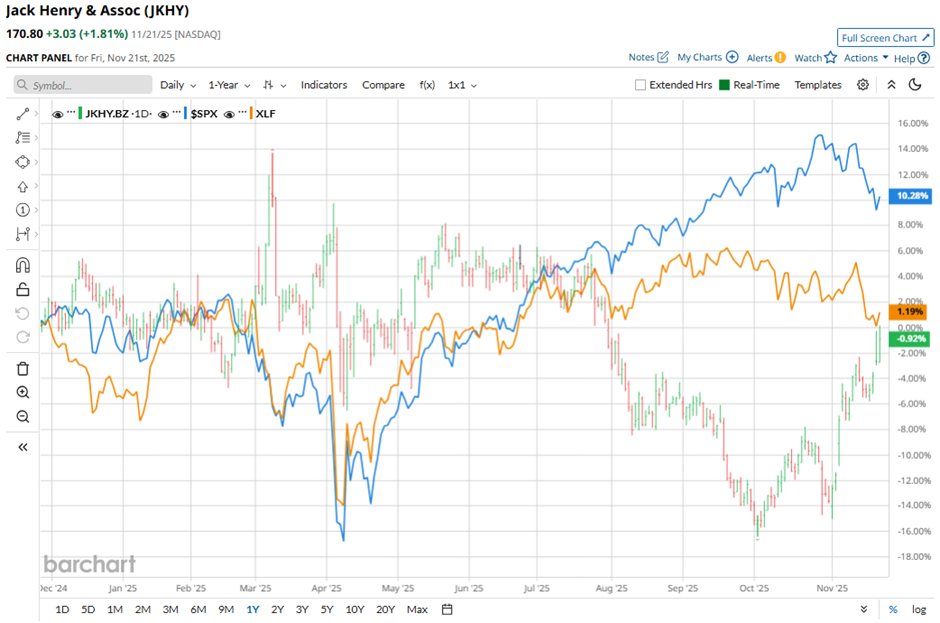Zoom in with the magnifier plus icon

click(23, 393)
